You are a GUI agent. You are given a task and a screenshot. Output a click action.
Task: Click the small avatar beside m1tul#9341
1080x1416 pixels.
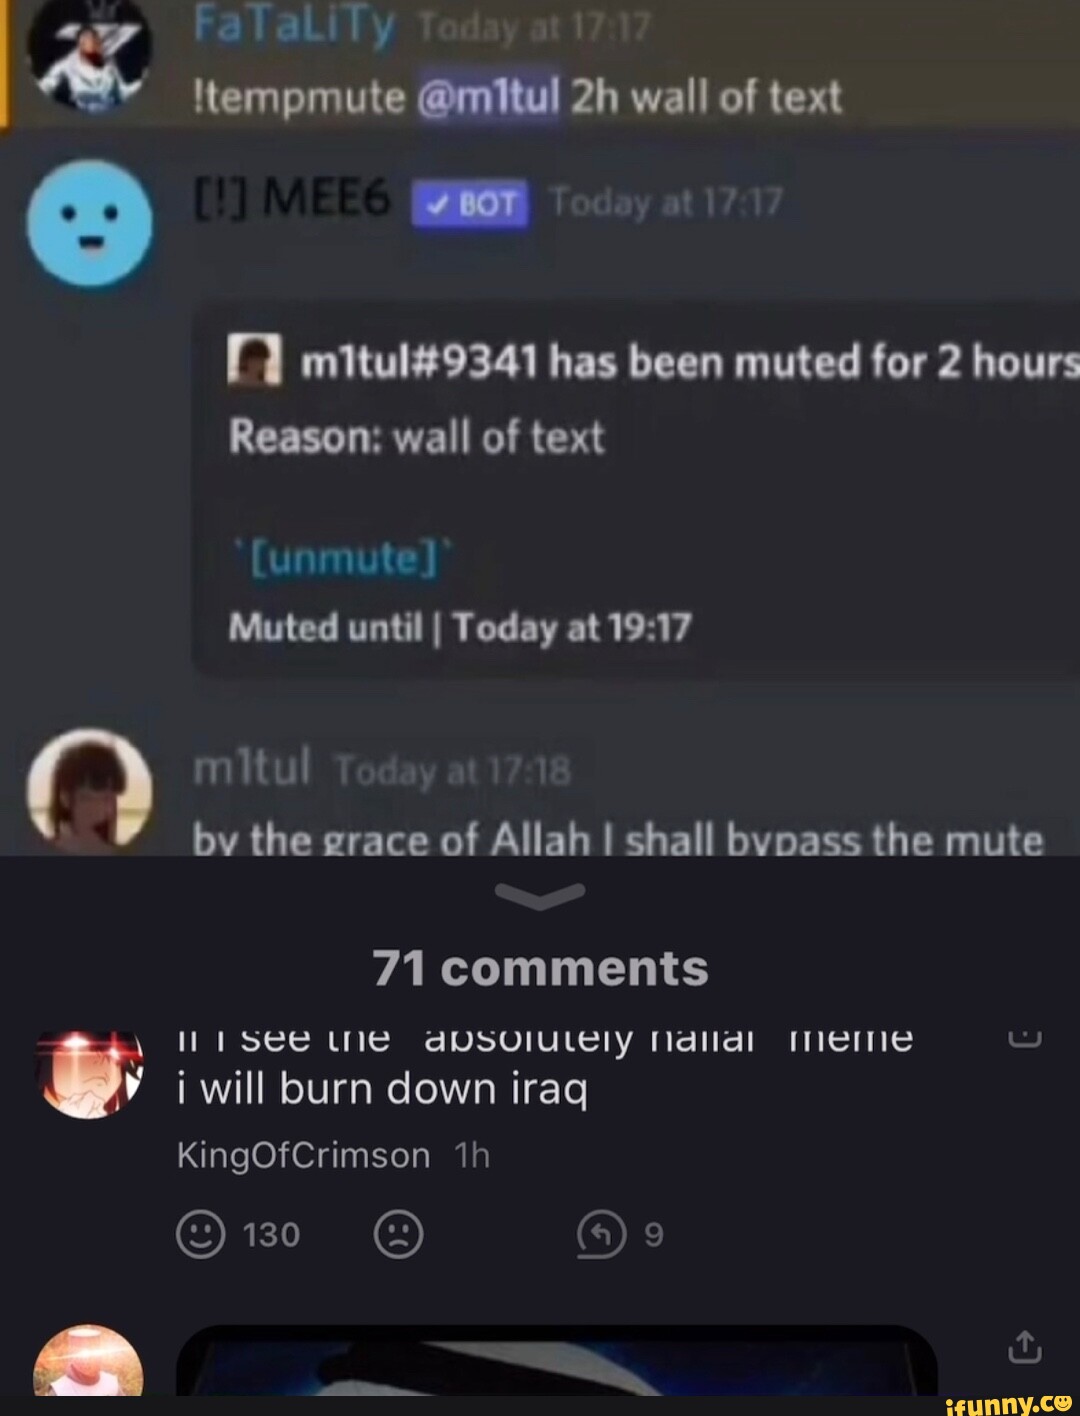pos(254,361)
